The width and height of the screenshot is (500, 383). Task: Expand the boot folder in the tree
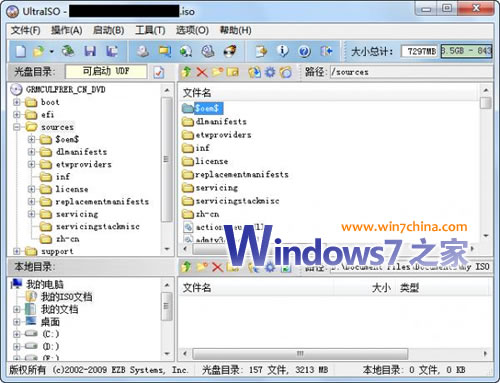(x=17, y=102)
